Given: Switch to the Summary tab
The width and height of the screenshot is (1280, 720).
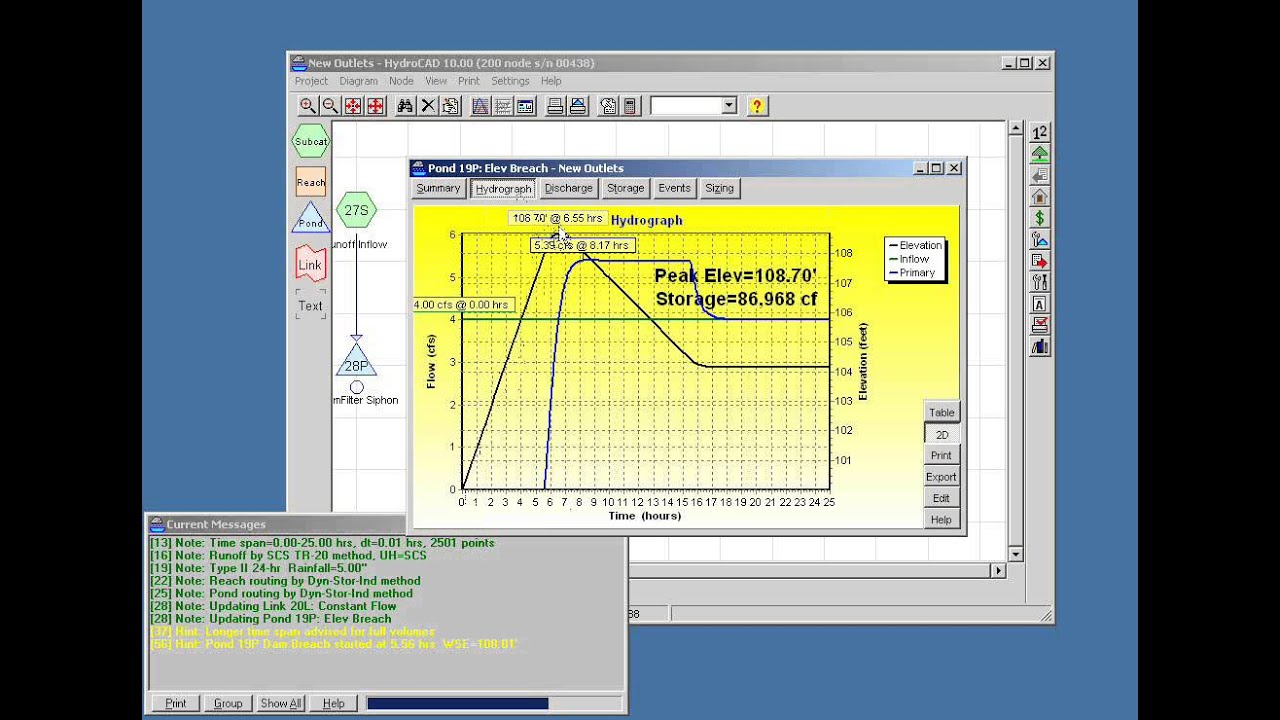Looking at the screenshot, I should tap(438, 188).
